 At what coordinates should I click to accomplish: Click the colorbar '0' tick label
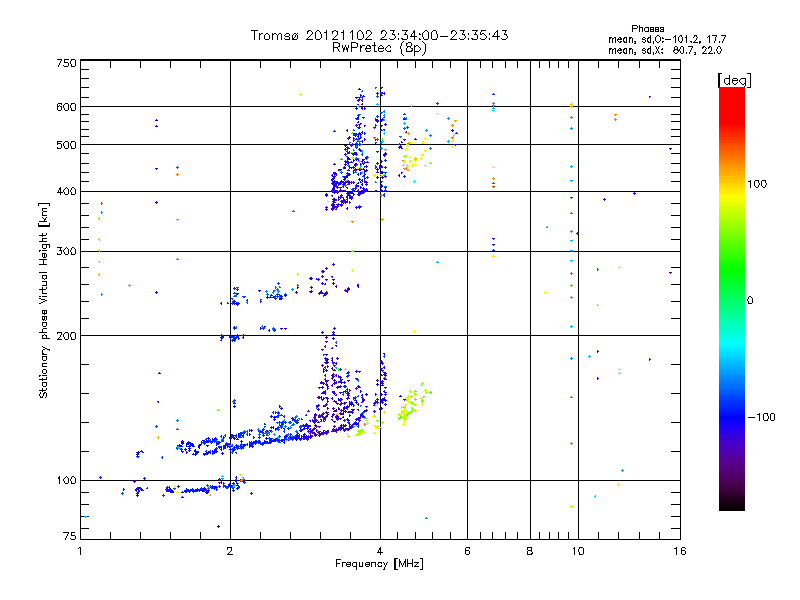pos(750,301)
